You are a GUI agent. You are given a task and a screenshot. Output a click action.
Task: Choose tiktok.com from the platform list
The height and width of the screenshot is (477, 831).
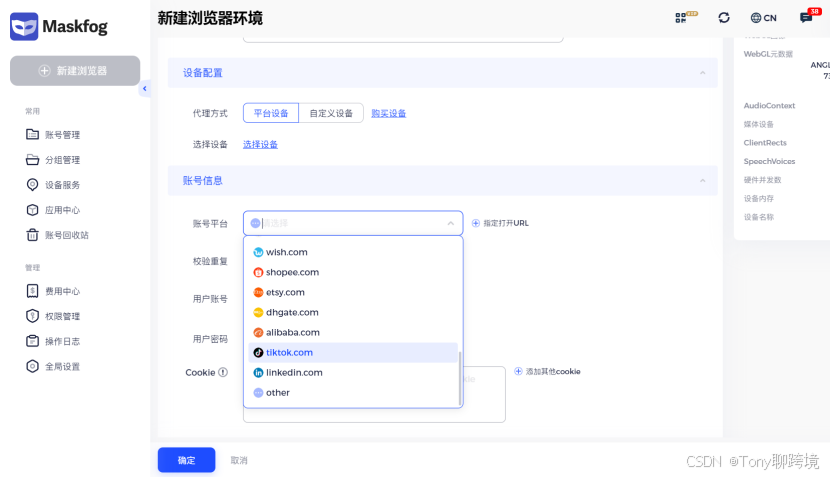click(x=353, y=352)
